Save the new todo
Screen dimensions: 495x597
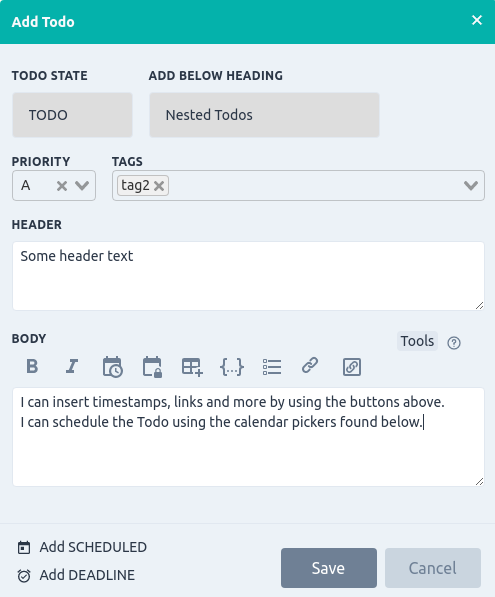(x=329, y=568)
